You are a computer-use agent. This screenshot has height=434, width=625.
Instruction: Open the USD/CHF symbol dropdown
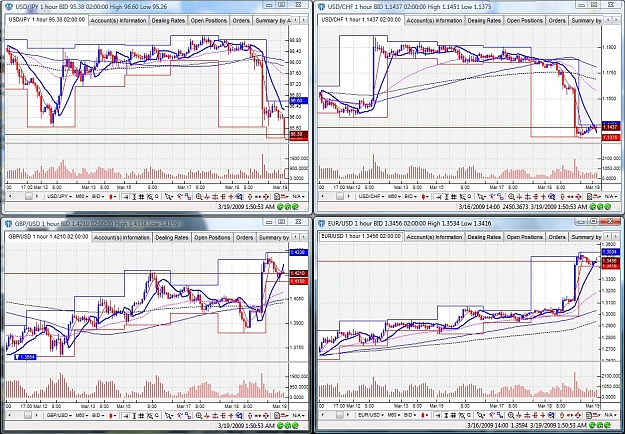pyautogui.click(x=371, y=196)
